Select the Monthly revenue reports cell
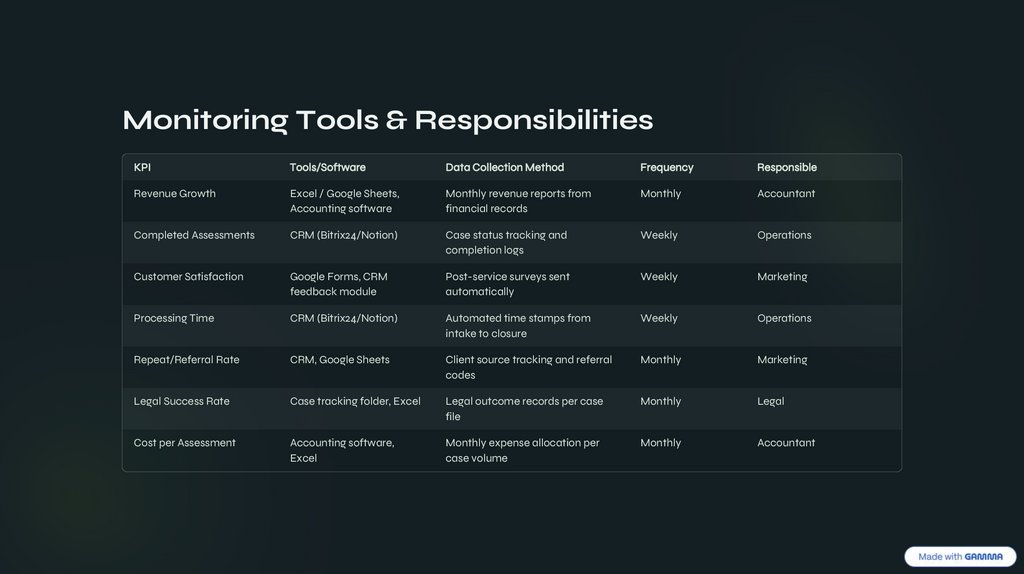The width and height of the screenshot is (1024, 574). (517, 201)
